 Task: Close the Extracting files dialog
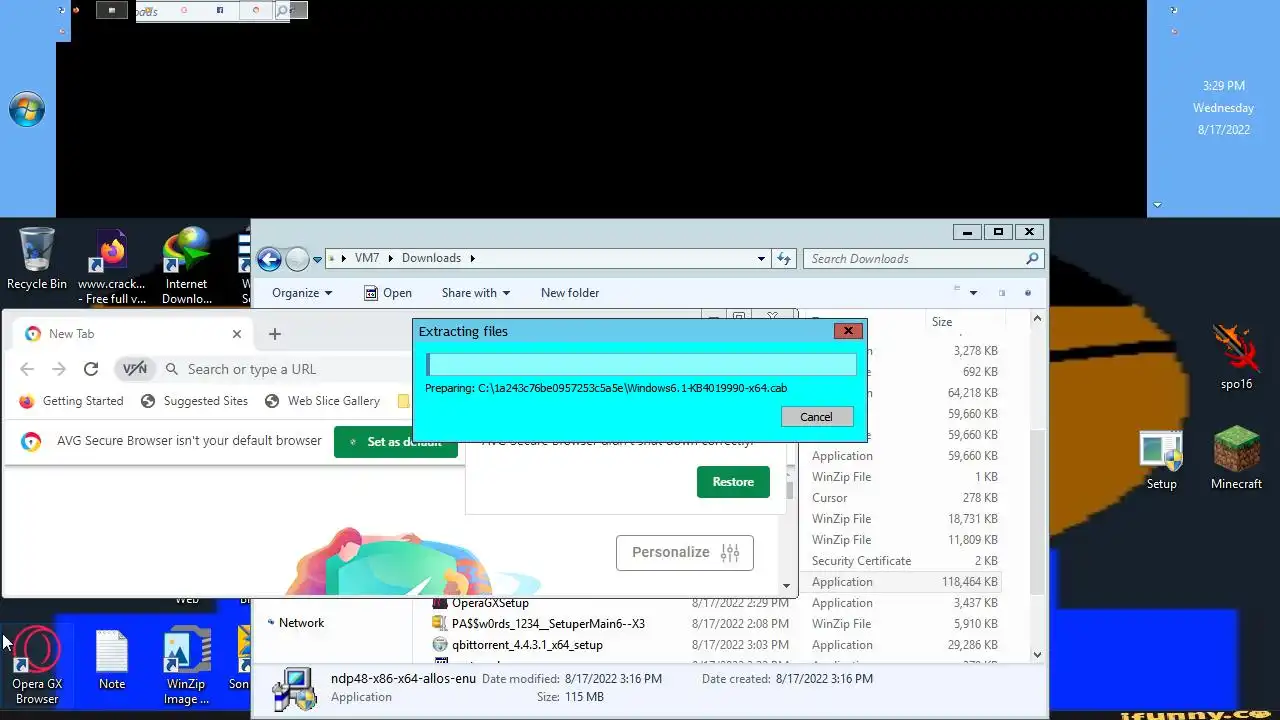click(x=848, y=331)
